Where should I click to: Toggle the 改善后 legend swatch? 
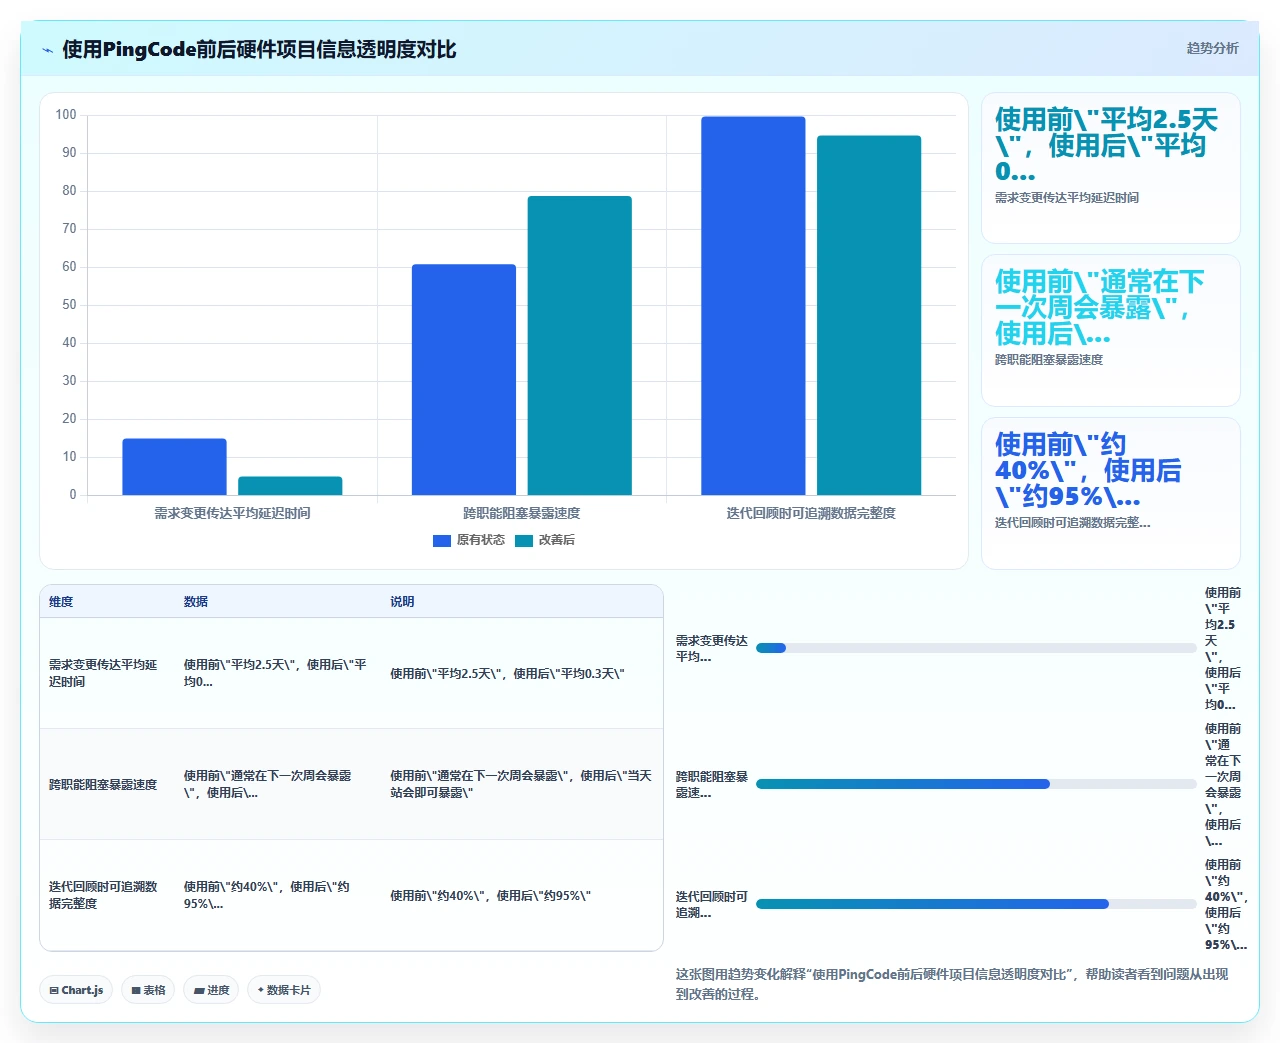pos(524,541)
